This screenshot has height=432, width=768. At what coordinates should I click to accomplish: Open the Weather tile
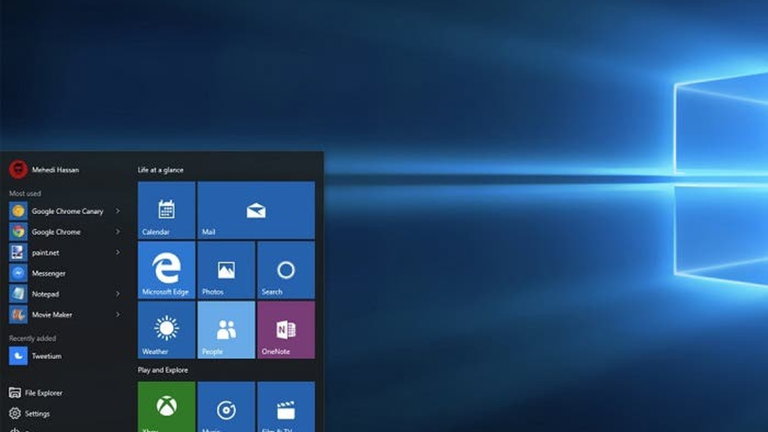(x=166, y=330)
